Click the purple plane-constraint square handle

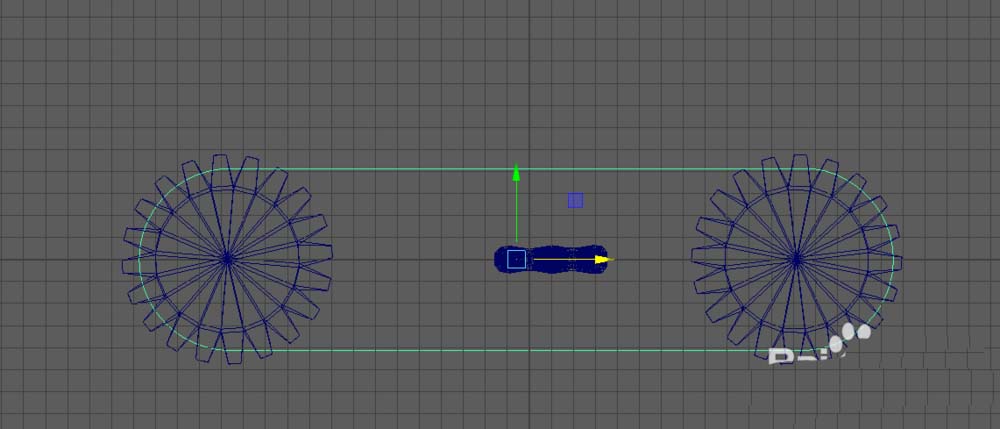[x=575, y=201]
